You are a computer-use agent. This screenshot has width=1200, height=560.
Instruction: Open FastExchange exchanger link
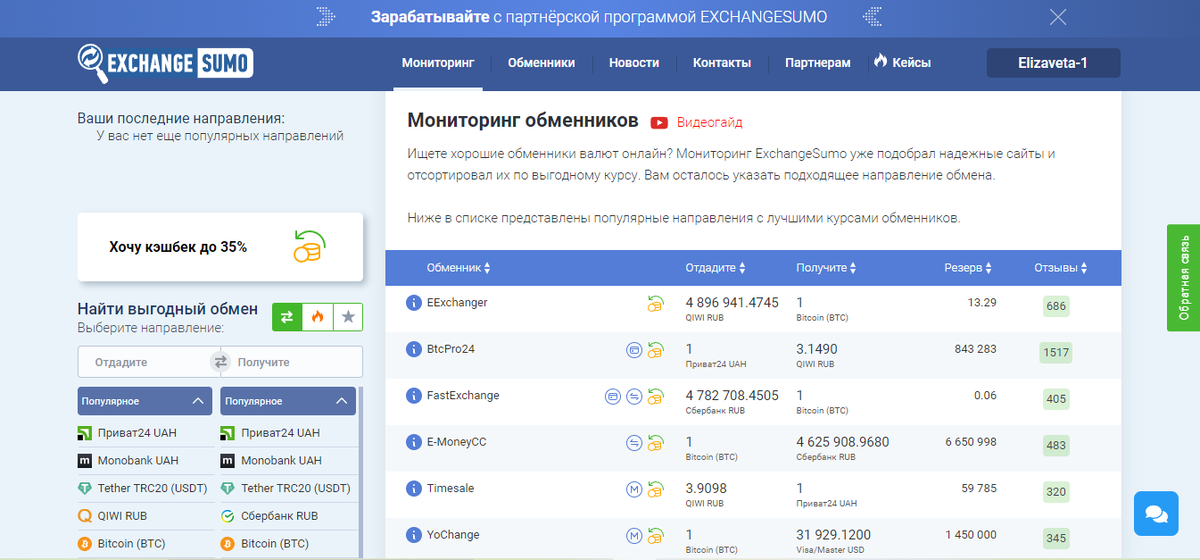pos(463,395)
